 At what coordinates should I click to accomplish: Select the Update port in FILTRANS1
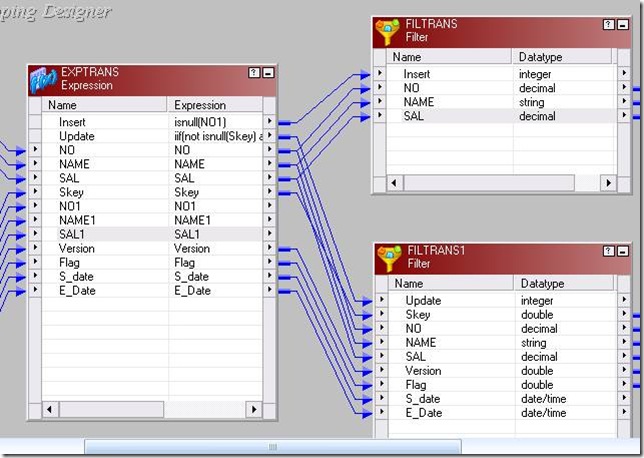click(x=423, y=300)
